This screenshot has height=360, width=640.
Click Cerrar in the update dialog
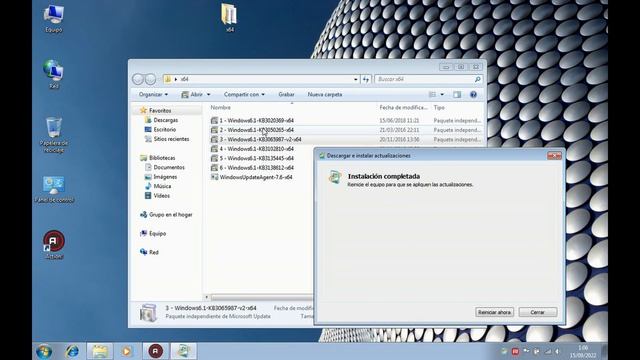point(538,312)
